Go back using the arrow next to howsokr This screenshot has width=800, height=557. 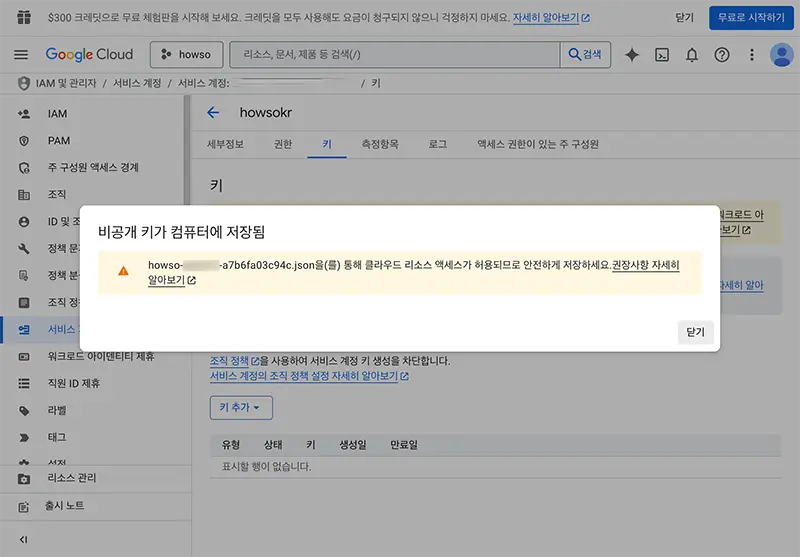click(x=213, y=113)
